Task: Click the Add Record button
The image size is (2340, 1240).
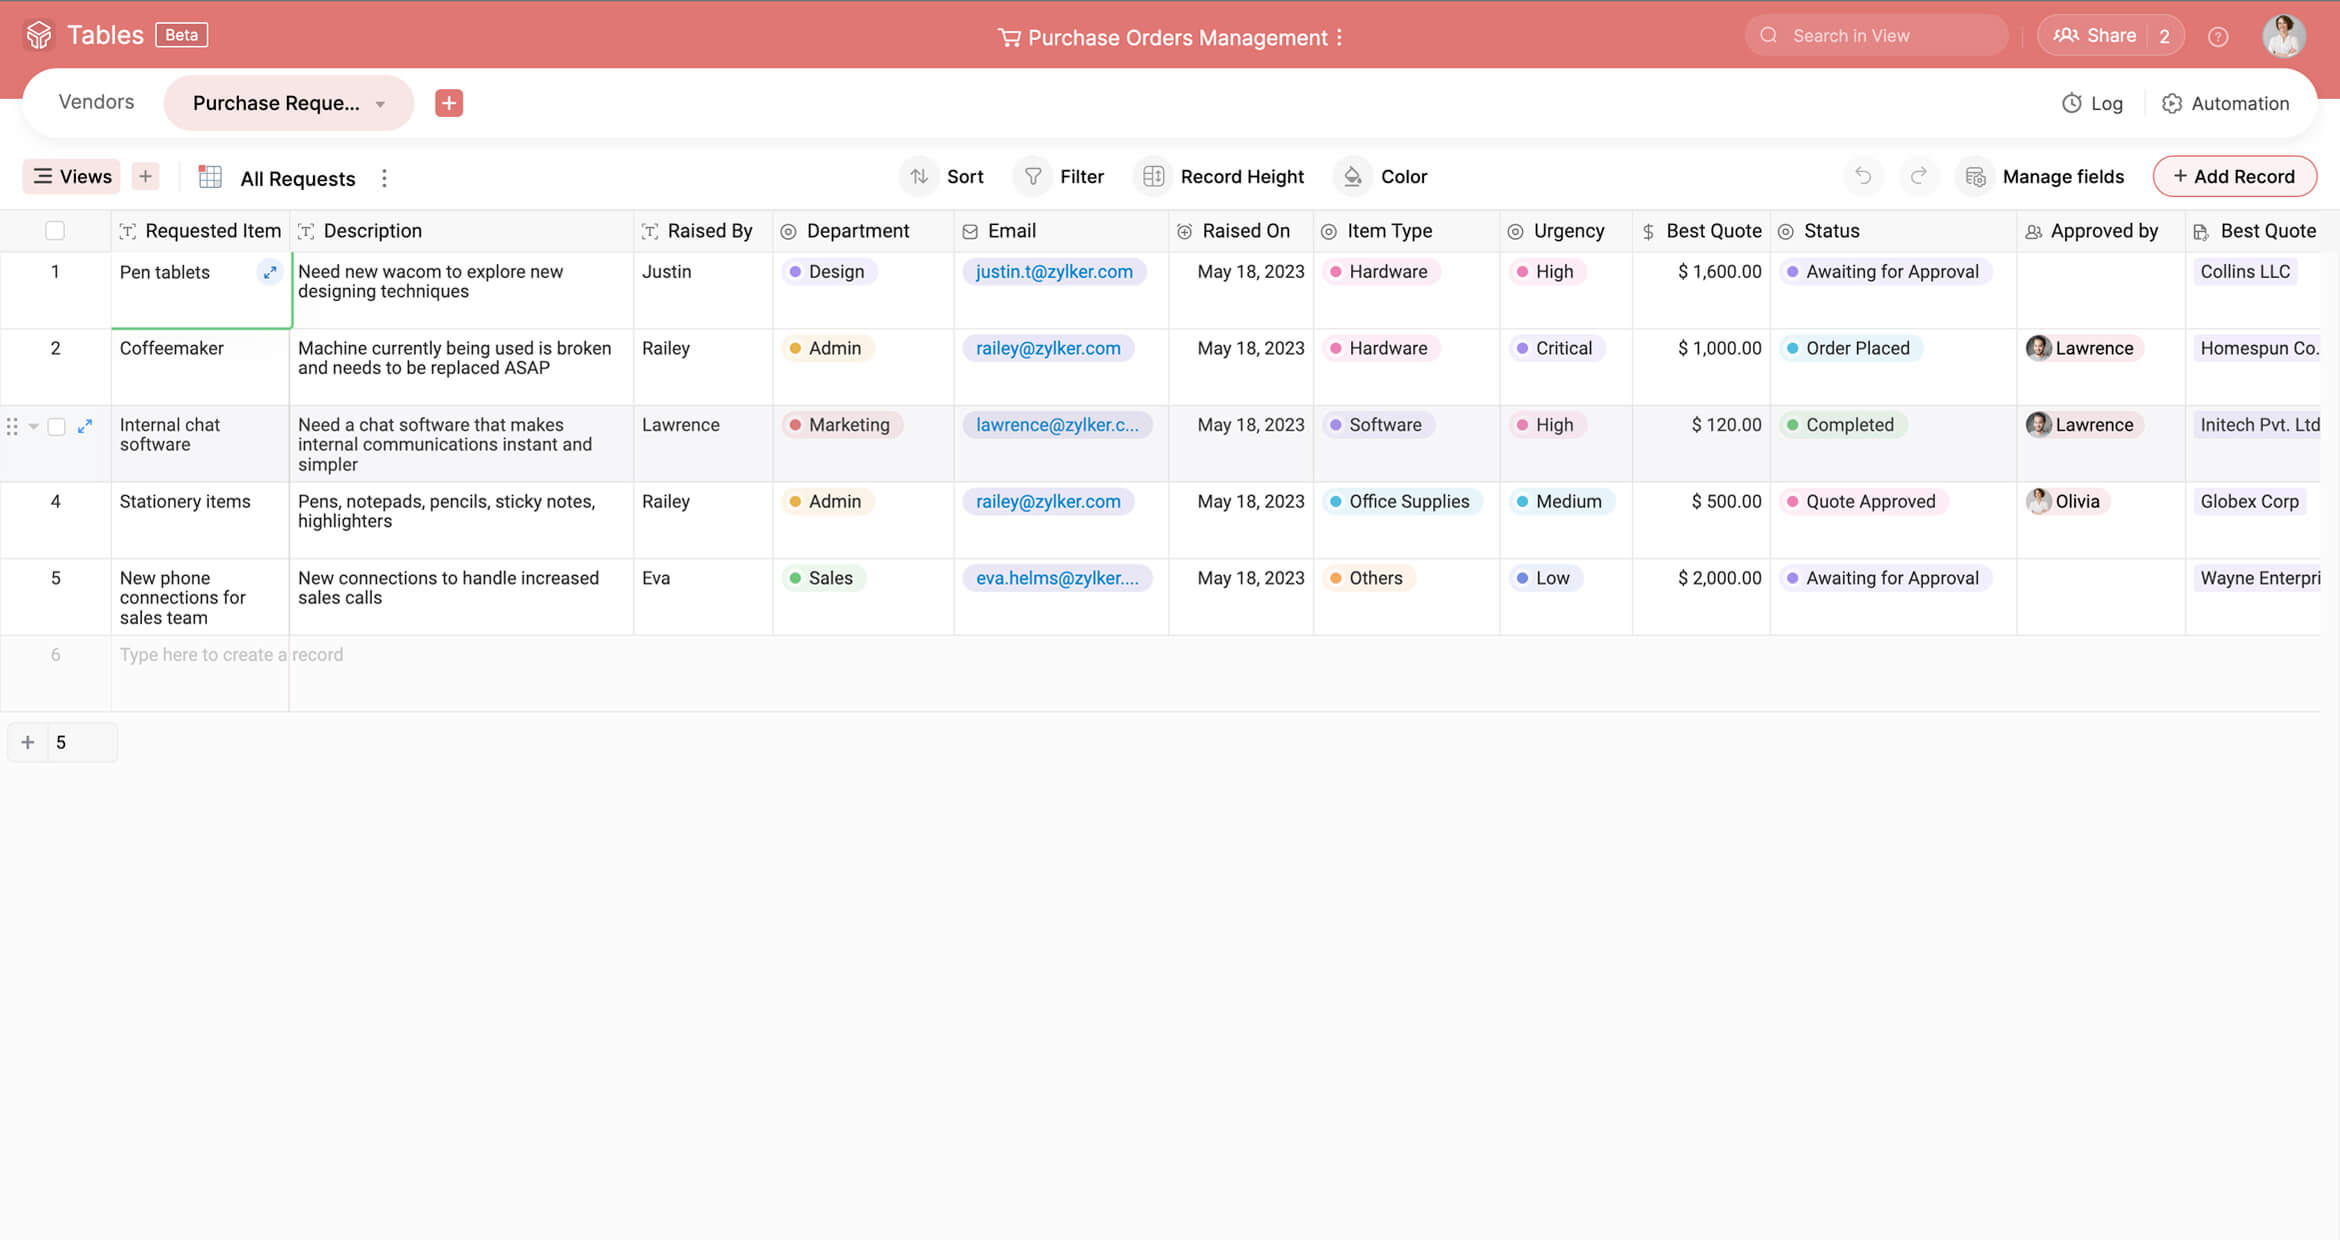Action: (2234, 176)
